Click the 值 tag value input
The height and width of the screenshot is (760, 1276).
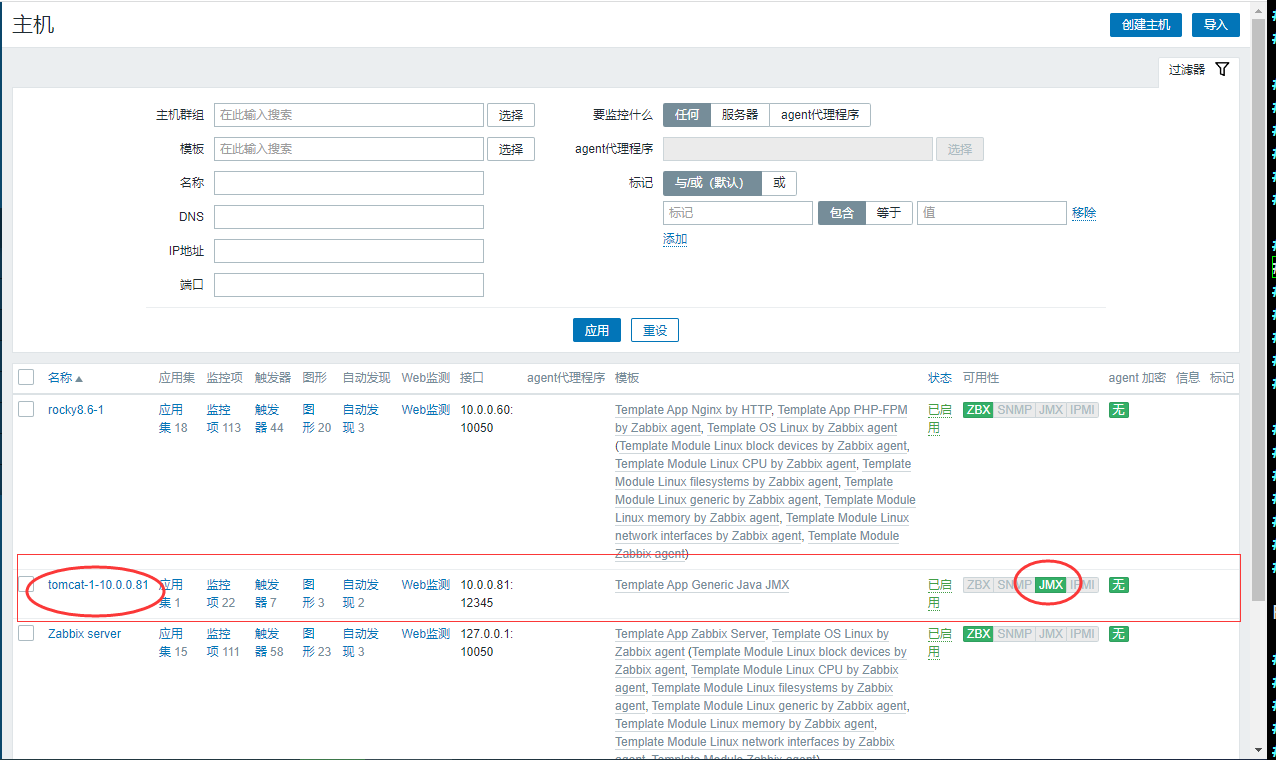tap(992, 213)
